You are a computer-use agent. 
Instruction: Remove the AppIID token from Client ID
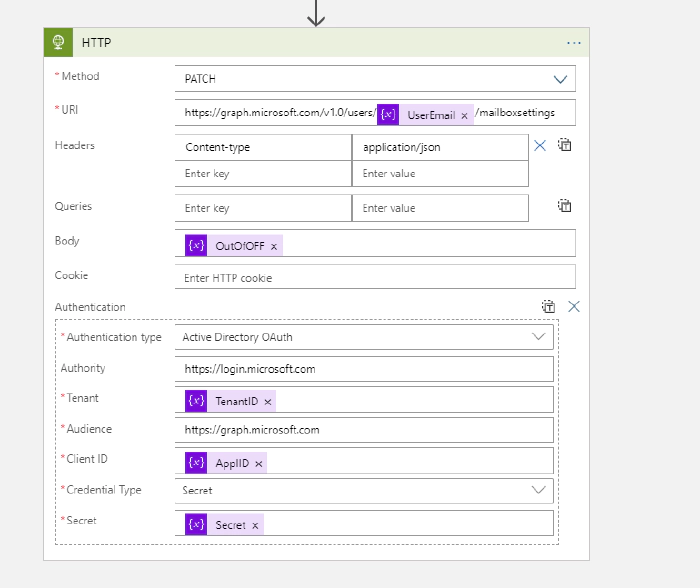(259, 463)
